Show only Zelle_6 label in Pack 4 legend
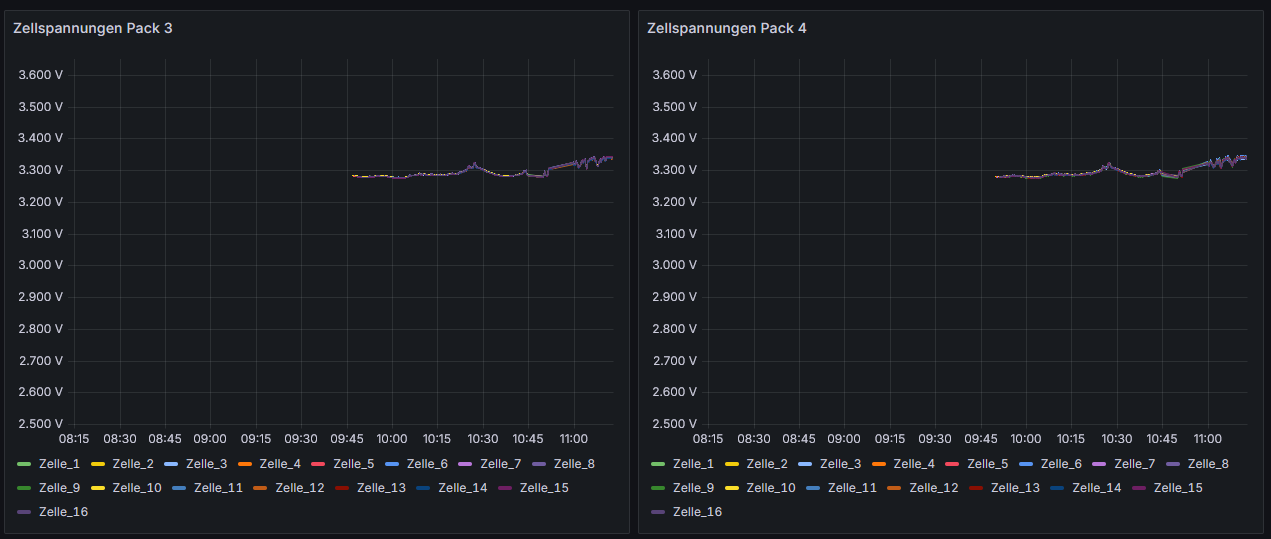The height and width of the screenshot is (539, 1271). pos(1061,464)
